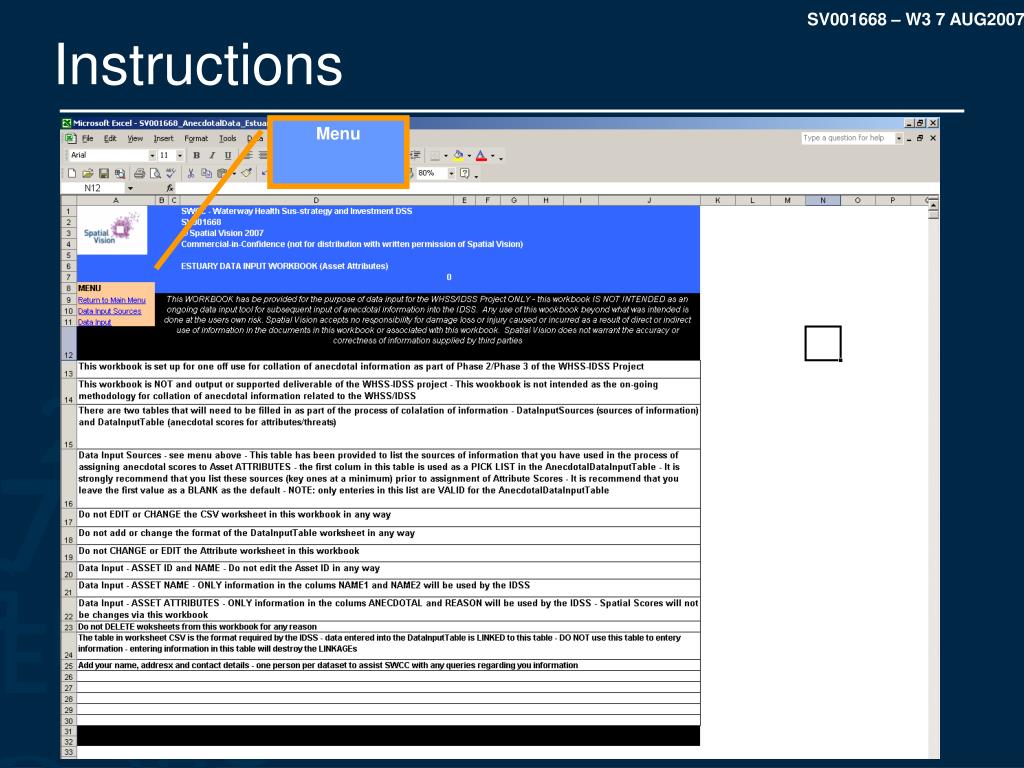Open the Edit menu
The image size is (1024, 768).
pos(110,138)
